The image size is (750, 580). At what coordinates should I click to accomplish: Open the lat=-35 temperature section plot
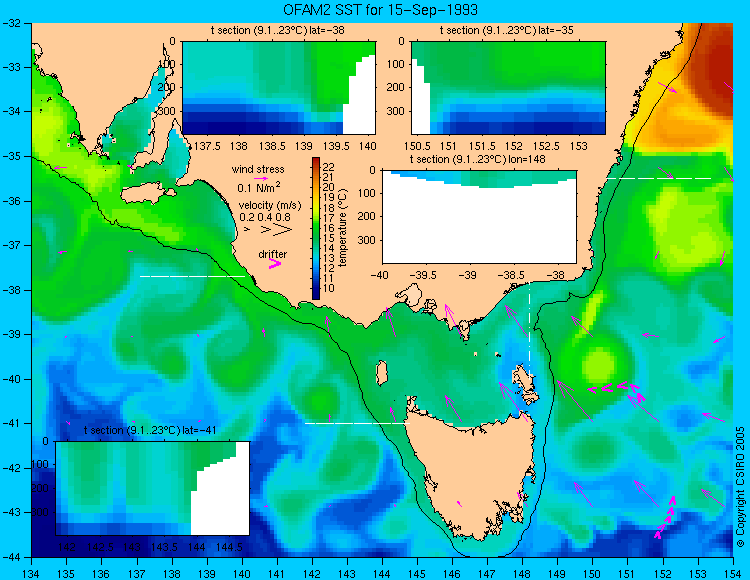(508, 88)
